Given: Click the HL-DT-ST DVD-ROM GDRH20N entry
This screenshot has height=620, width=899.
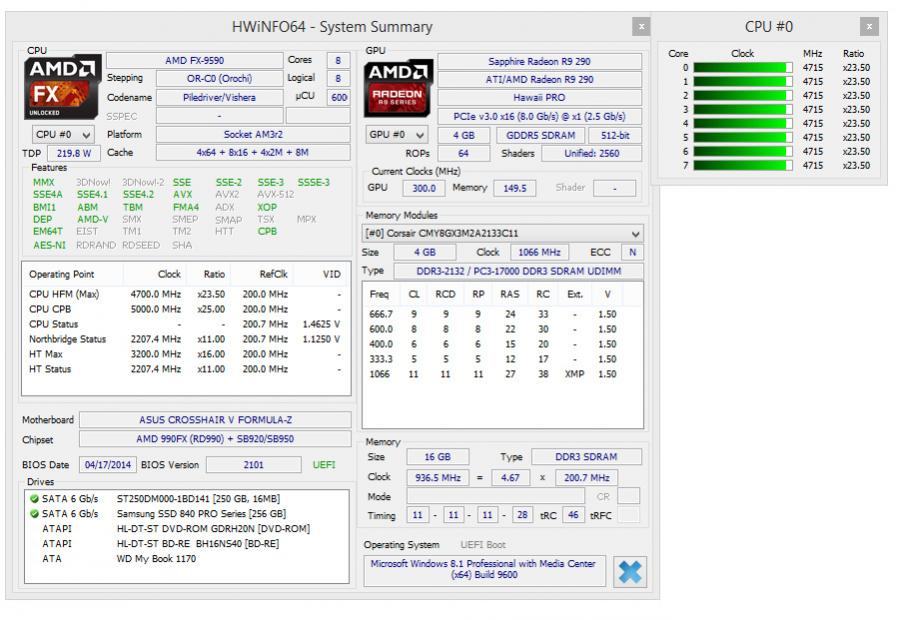Looking at the screenshot, I should [x=213, y=529].
